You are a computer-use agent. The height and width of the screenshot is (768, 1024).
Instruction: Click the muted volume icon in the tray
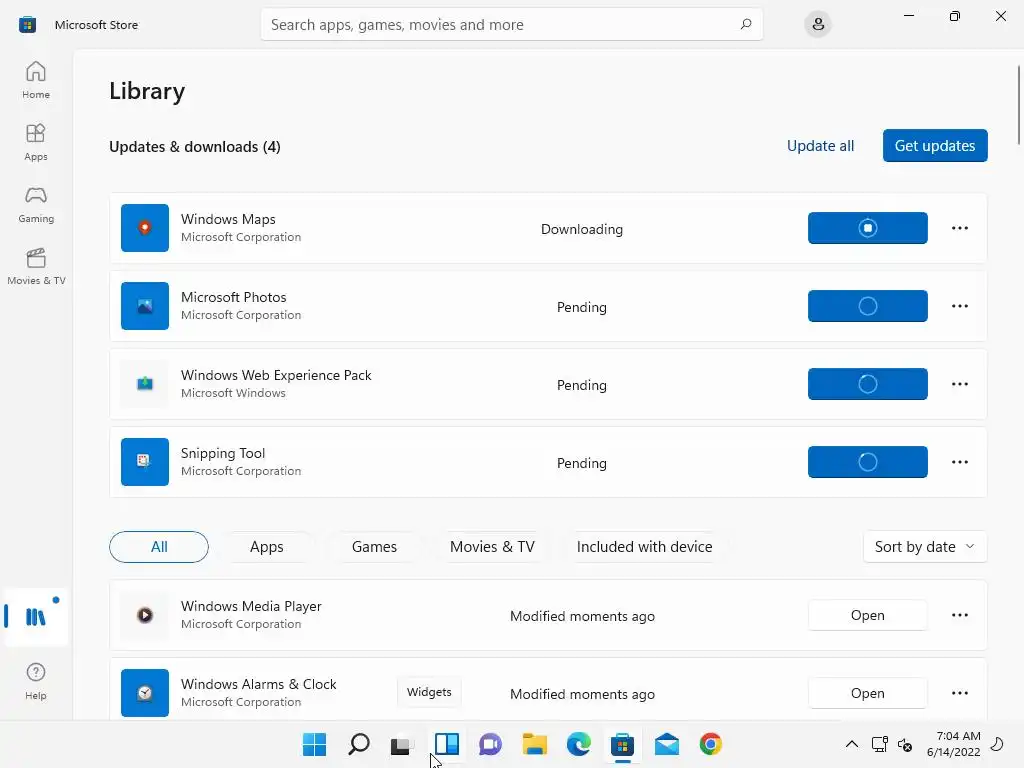[905, 744]
